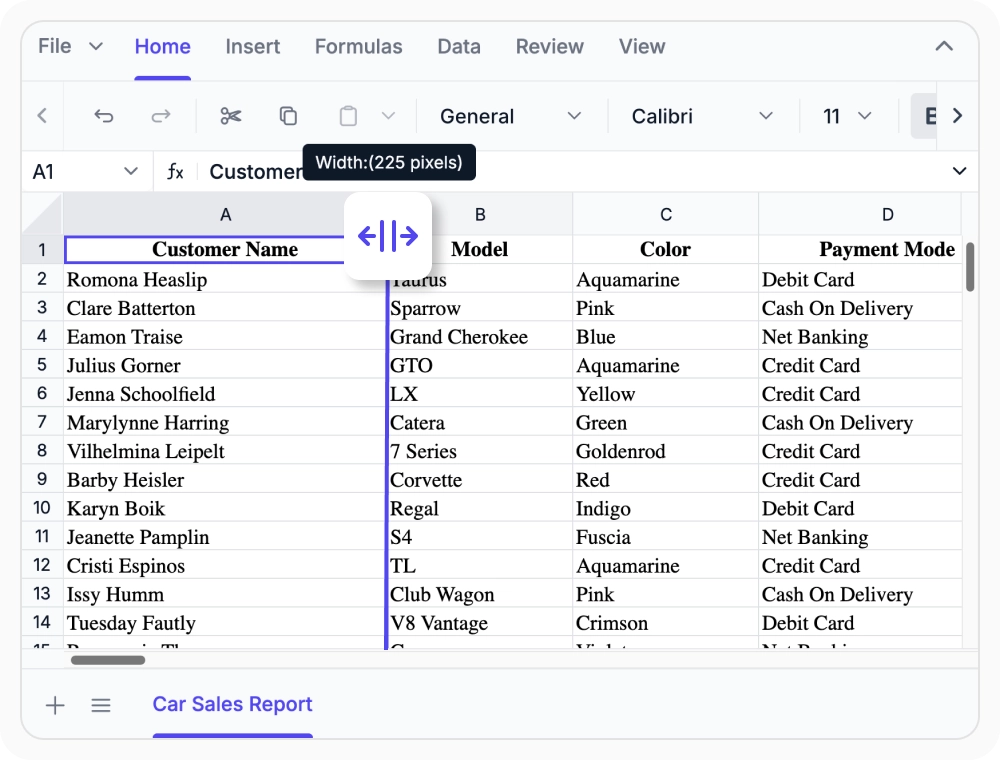1000x760 pixels.
Task: Select Net Banking cell in row 4
Action: (x=860, y=337)
